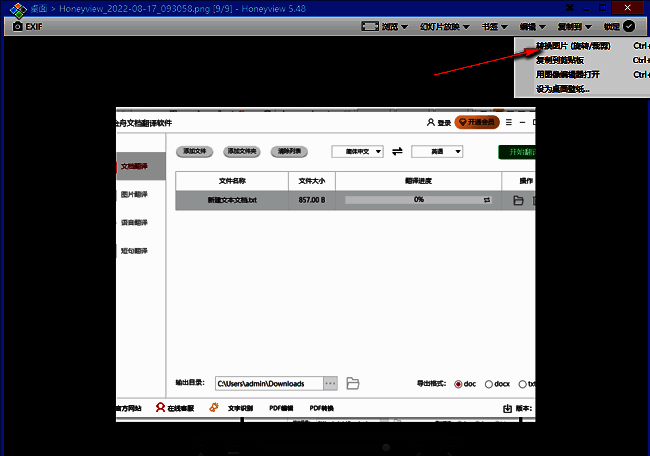
Task: Click the login (登录) user icon
Action: [x=431, y=123]
